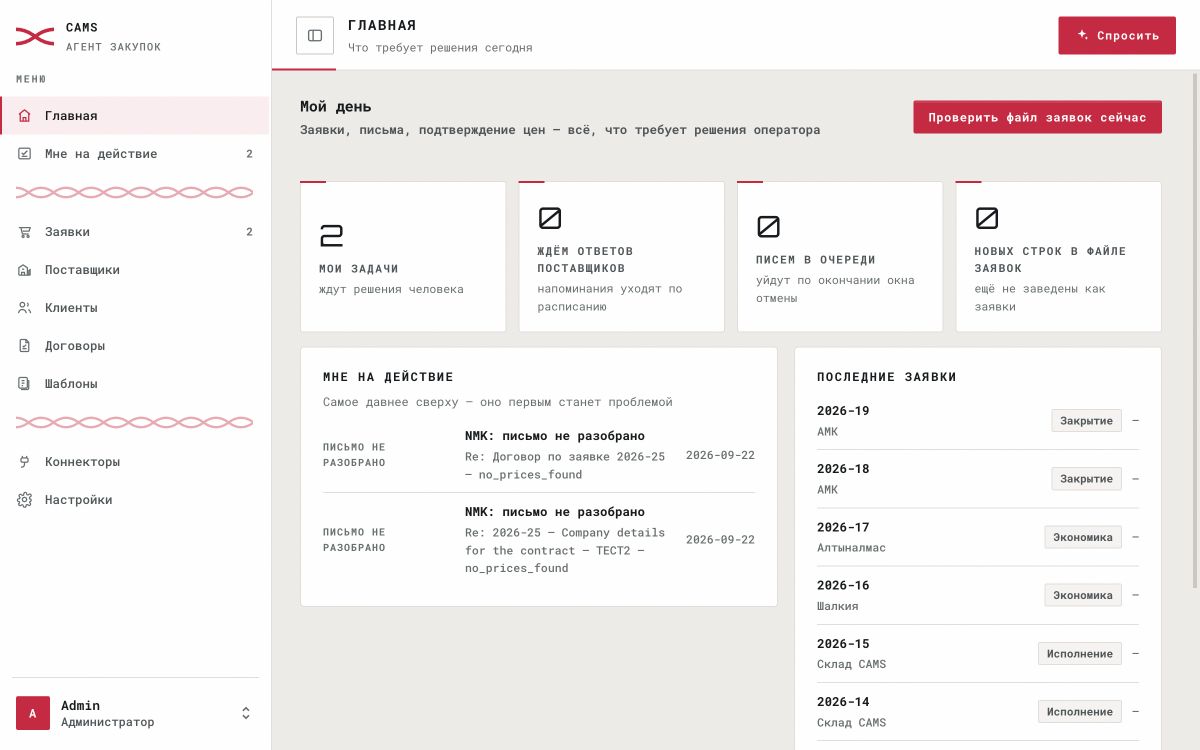Click the document icon beside Договоры
This screenshot has height=750, width=1200.
click(x=25, y=346)
